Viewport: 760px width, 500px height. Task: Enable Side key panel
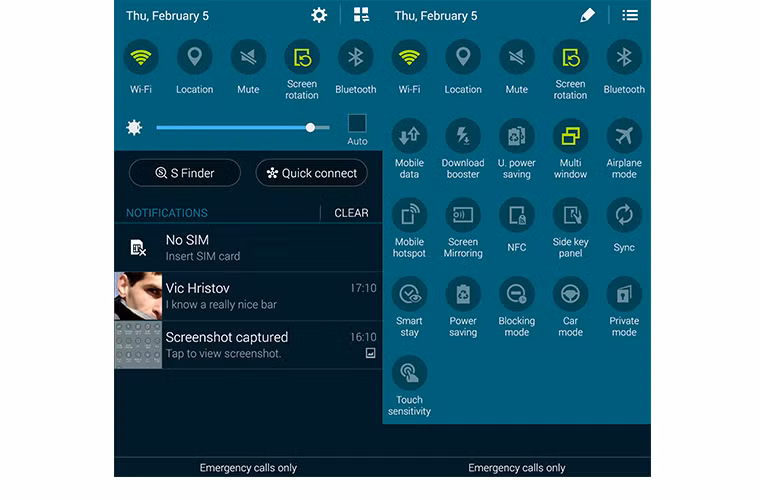pyautogui.click(x=570, y=215)
